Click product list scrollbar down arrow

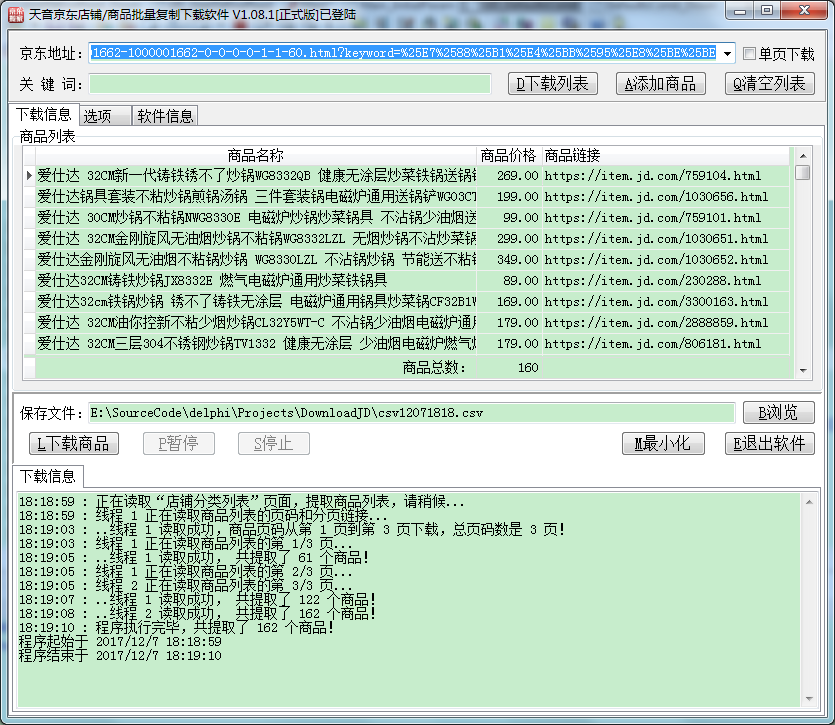coord(803,370)
